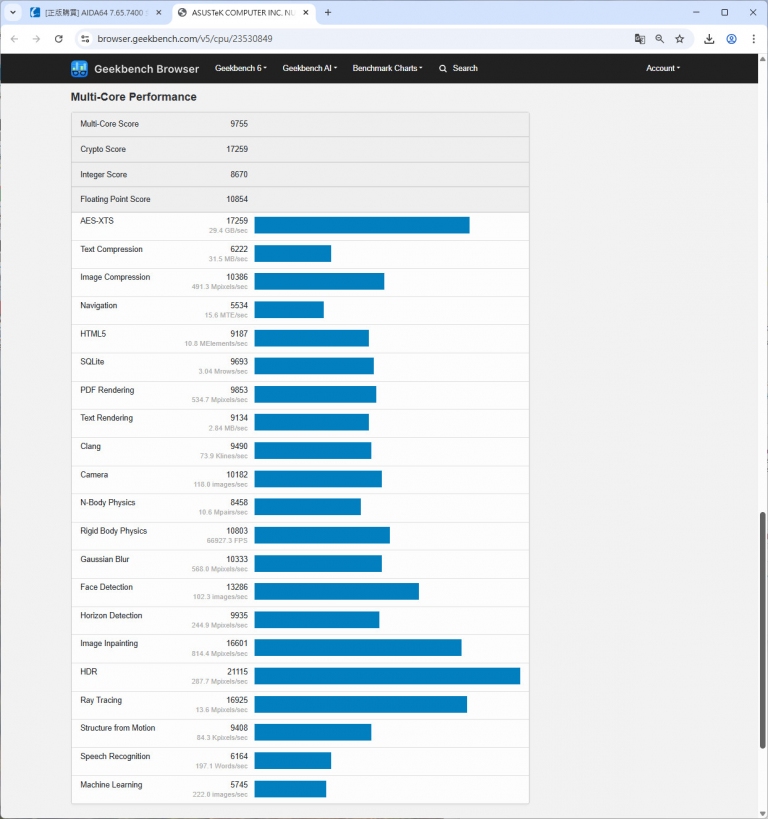Click the Crypto Score row label
768x819 pixels.
coord(103,149)
